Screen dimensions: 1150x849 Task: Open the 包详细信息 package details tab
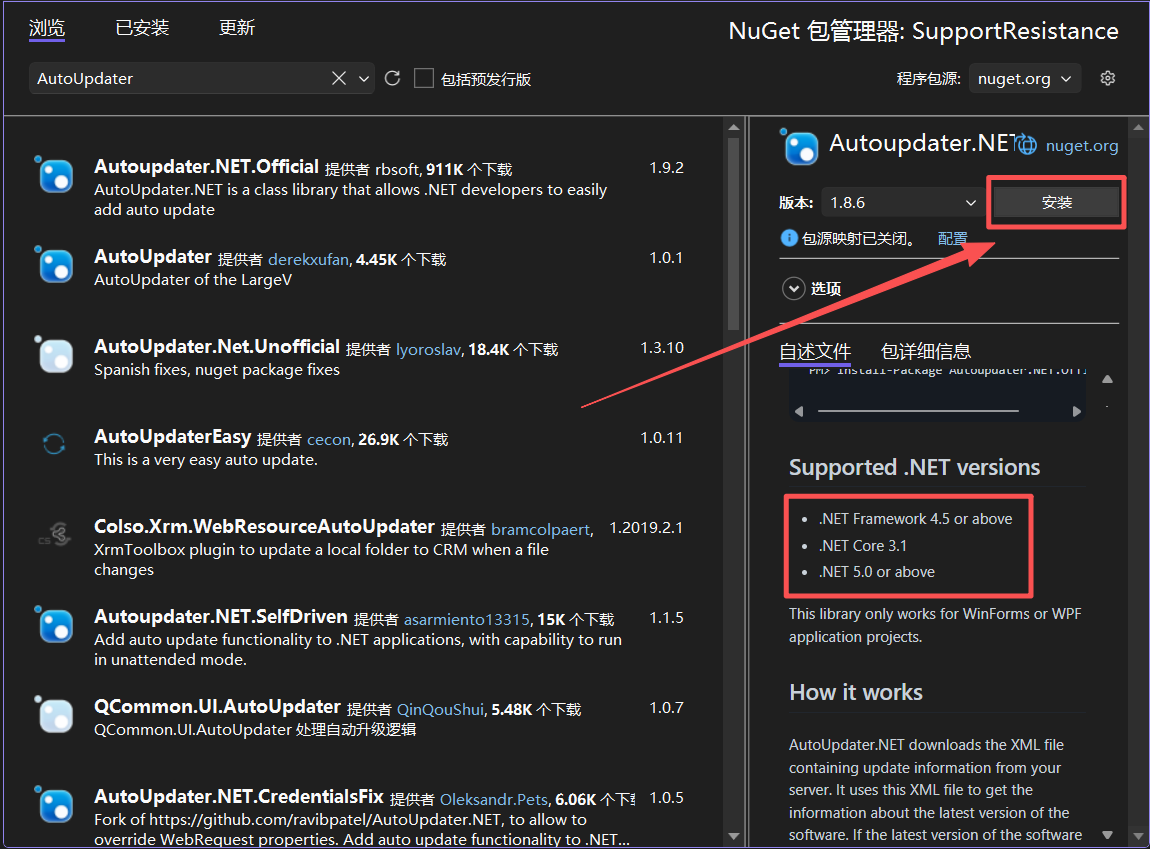[926, 351]
